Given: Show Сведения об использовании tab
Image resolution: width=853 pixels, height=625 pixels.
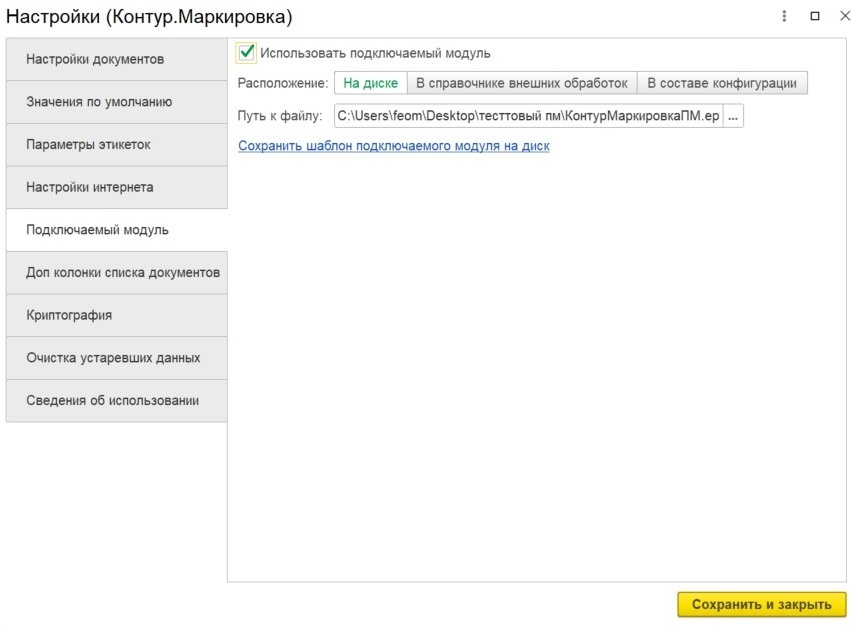Looking at the screenshot, I should (x=116, y=401).
